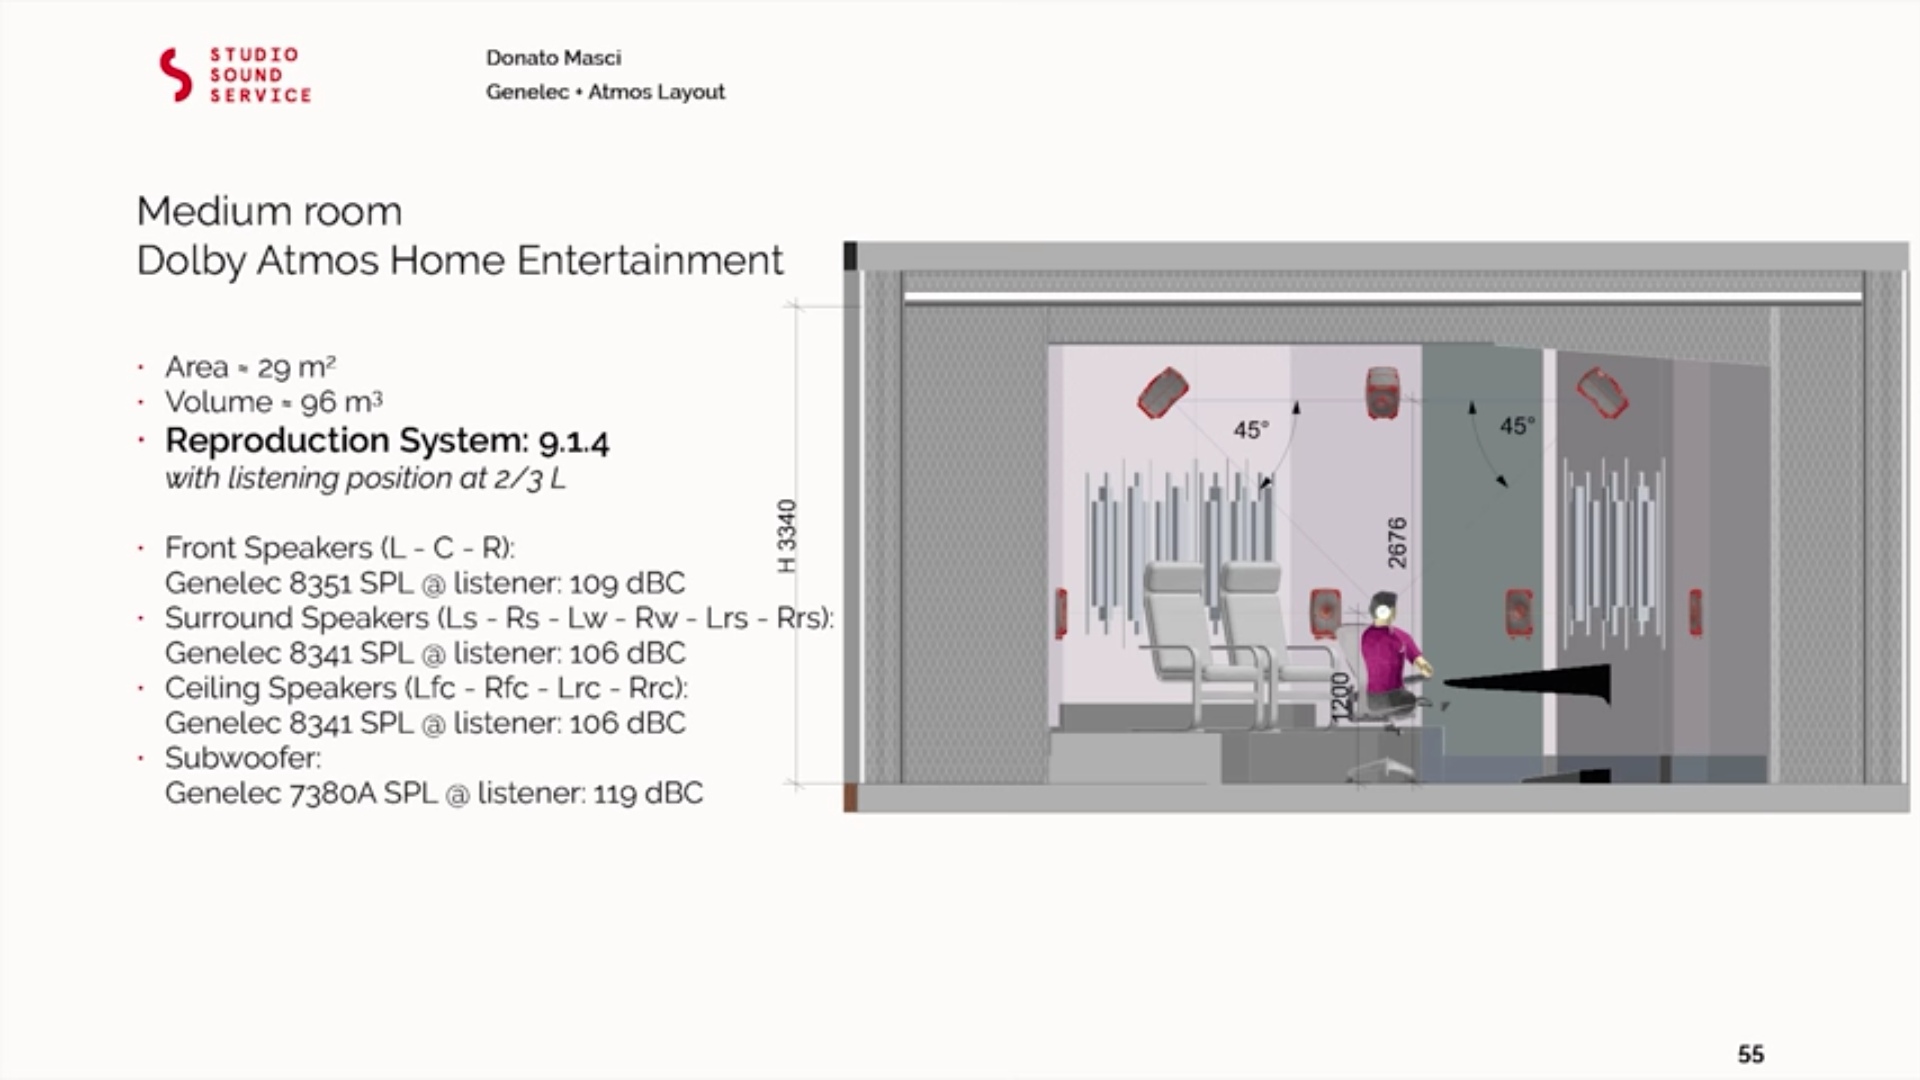Click the slide number 55

click(x=1750, y=1054)
